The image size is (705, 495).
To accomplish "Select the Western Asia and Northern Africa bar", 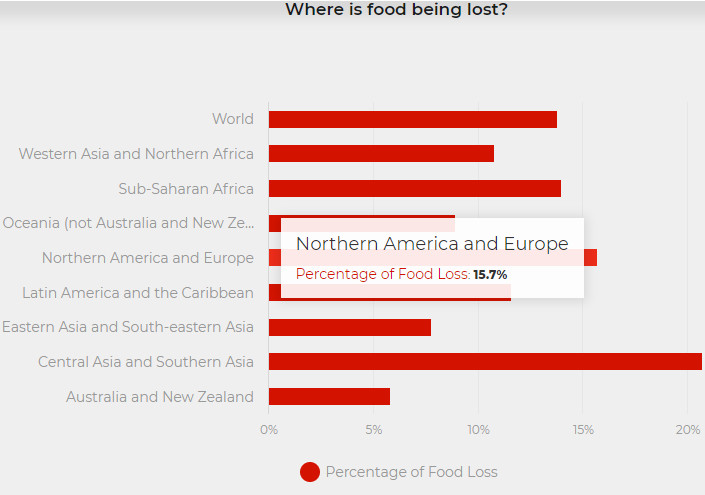I will tap(381, 154).
